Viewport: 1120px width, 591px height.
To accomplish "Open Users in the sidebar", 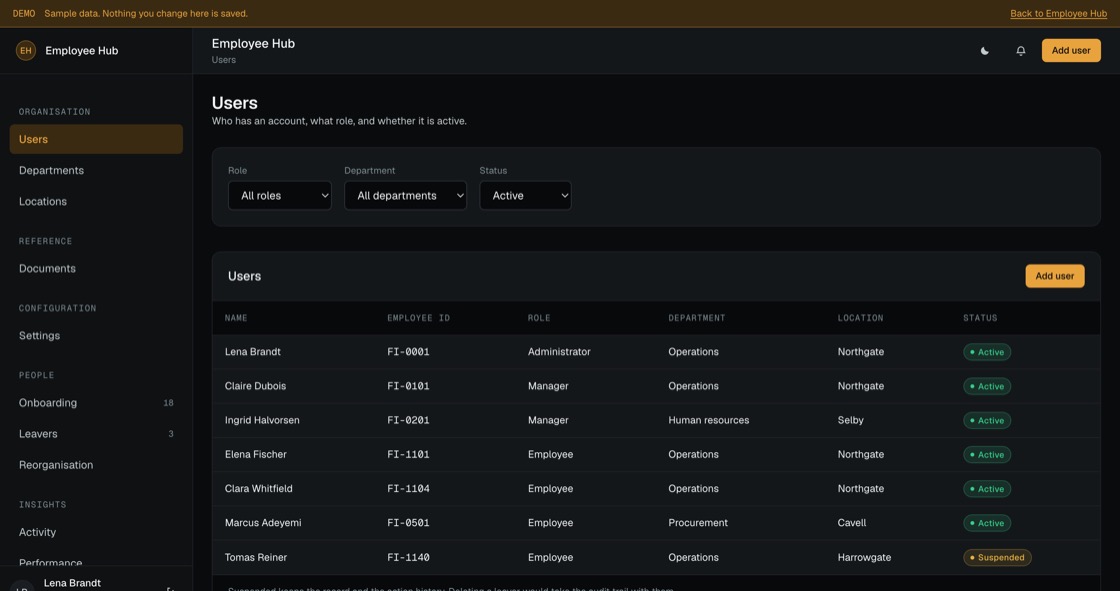I will point(96,139).
